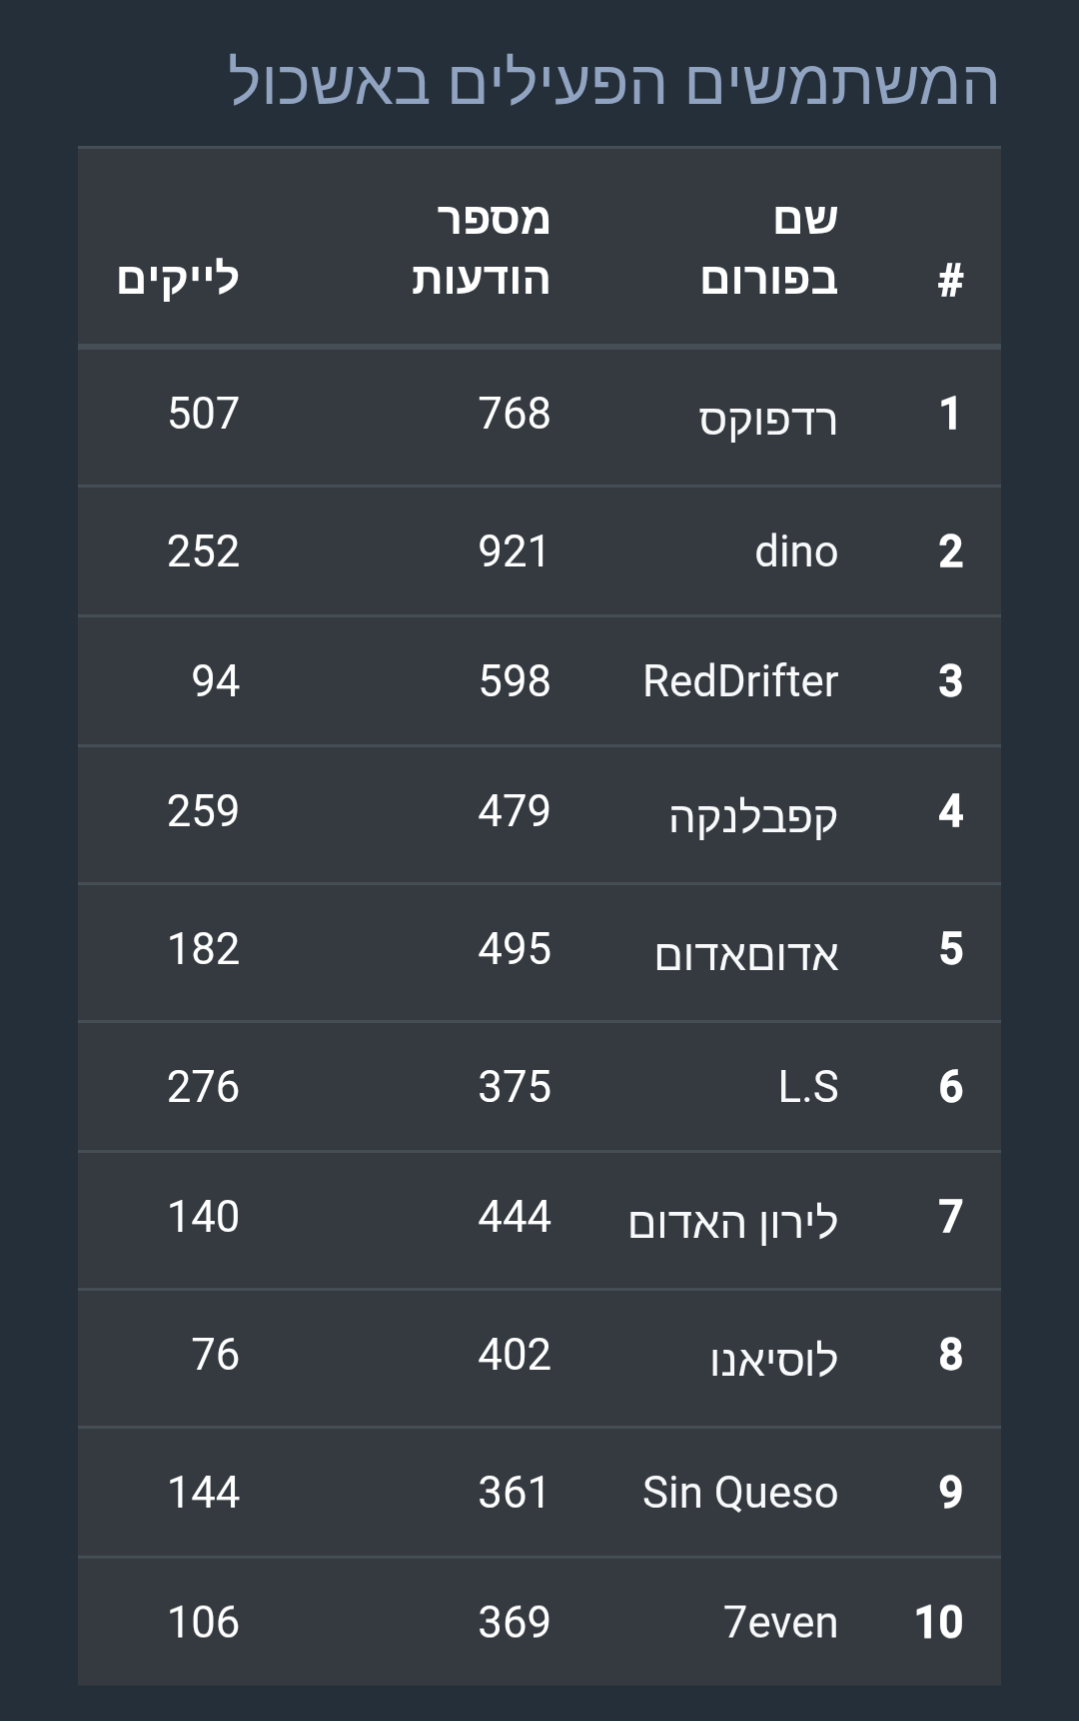Viewport: 1079px width, 1721px height.
Task: Open the אדומאדום user entry
Action: pyautogui.click(x=746, y=953)
